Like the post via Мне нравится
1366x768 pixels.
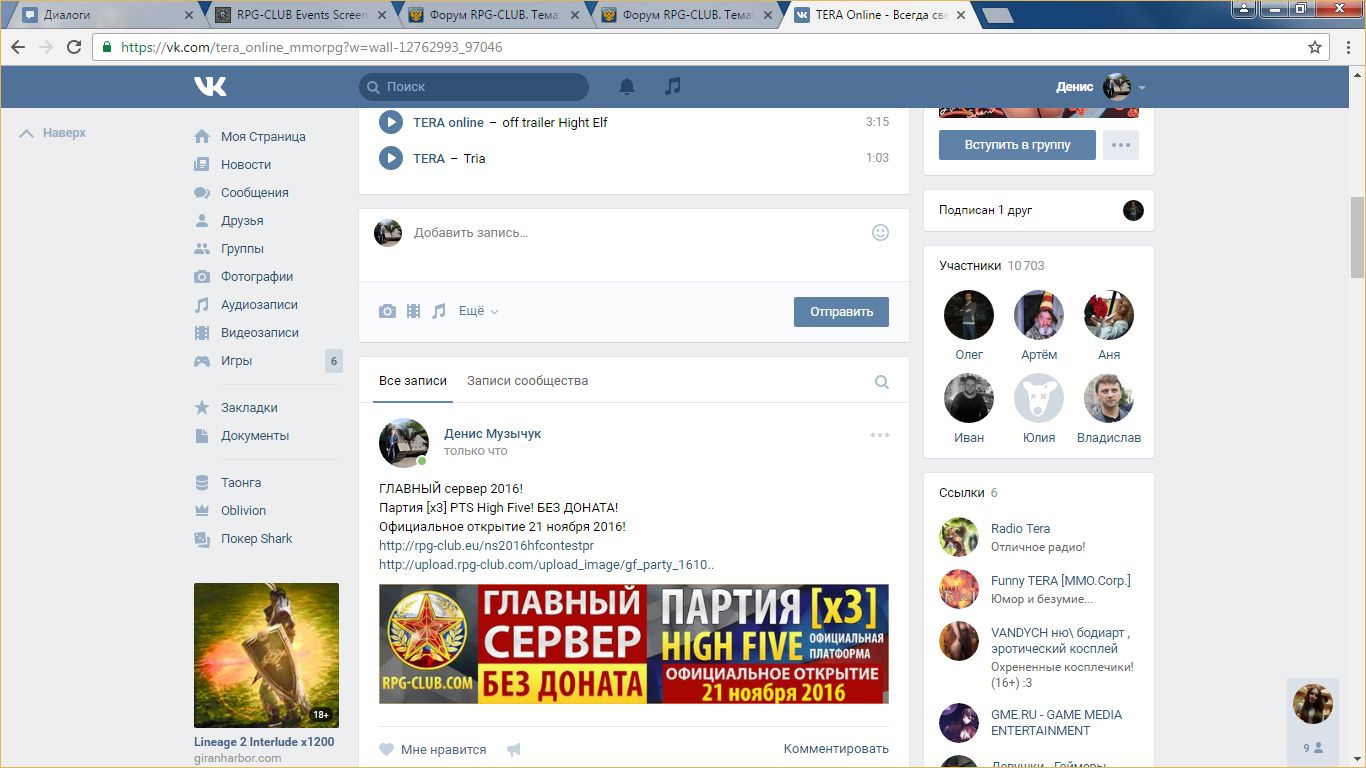point(433,749)
